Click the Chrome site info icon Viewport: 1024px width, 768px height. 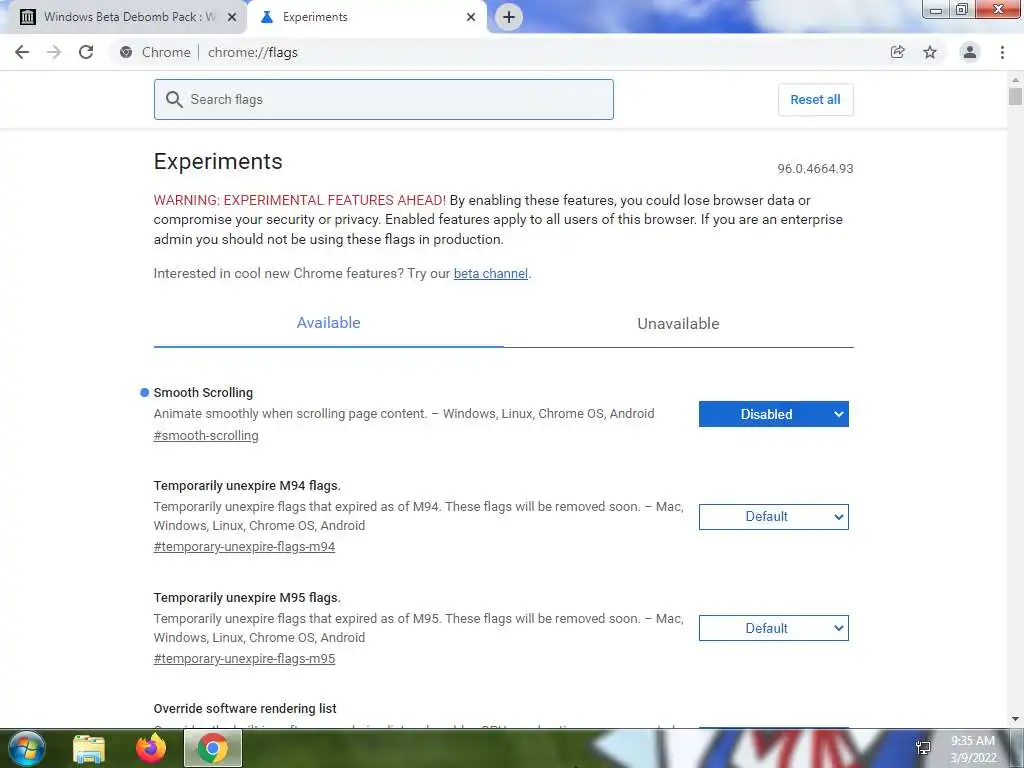[126, 52]
